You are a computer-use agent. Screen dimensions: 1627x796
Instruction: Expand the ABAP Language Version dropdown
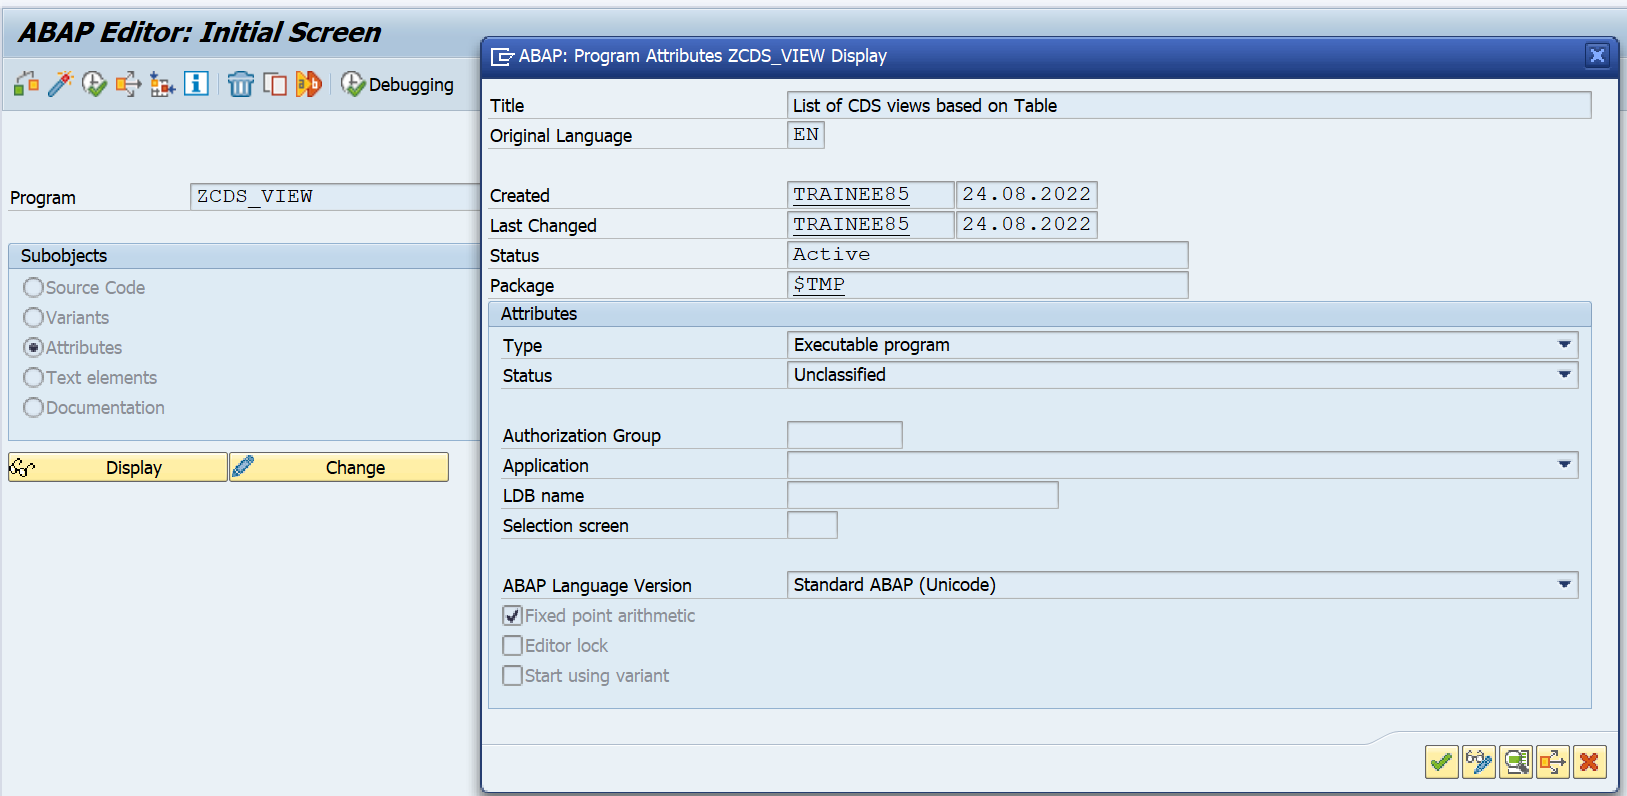pos(1564,585)
